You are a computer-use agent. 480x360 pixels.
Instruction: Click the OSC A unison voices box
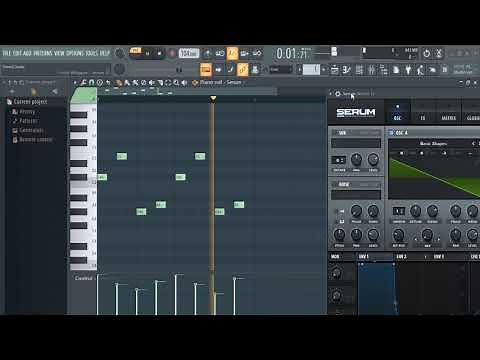coord(399,211)
